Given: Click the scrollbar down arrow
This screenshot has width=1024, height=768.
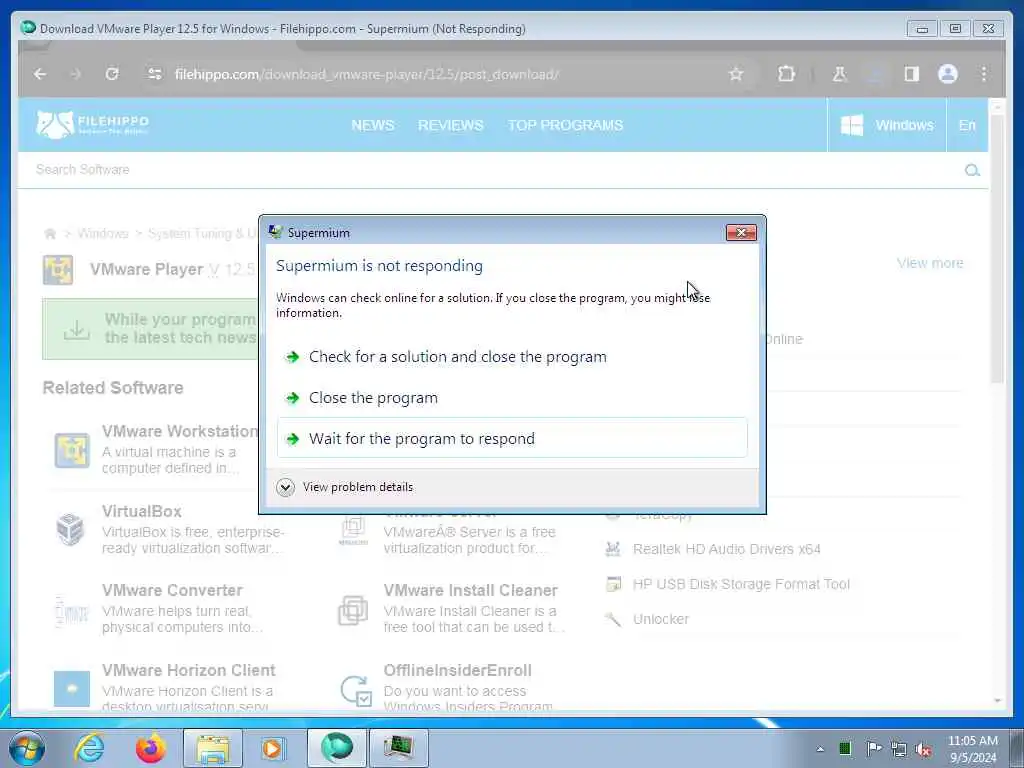Looking at the screenshot, I should pyautogui.click(x=997, y=701).
